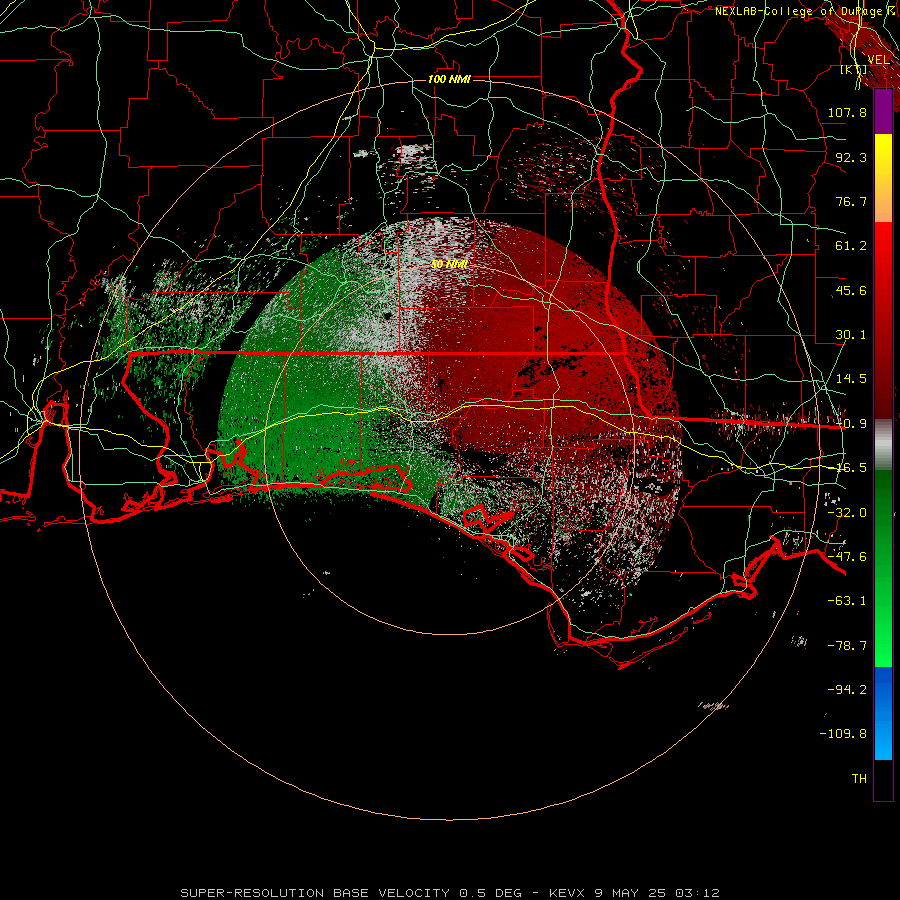Click the purple segment of the color bar
The height and width of the screenshot is (900, 900).
point(883,112)
